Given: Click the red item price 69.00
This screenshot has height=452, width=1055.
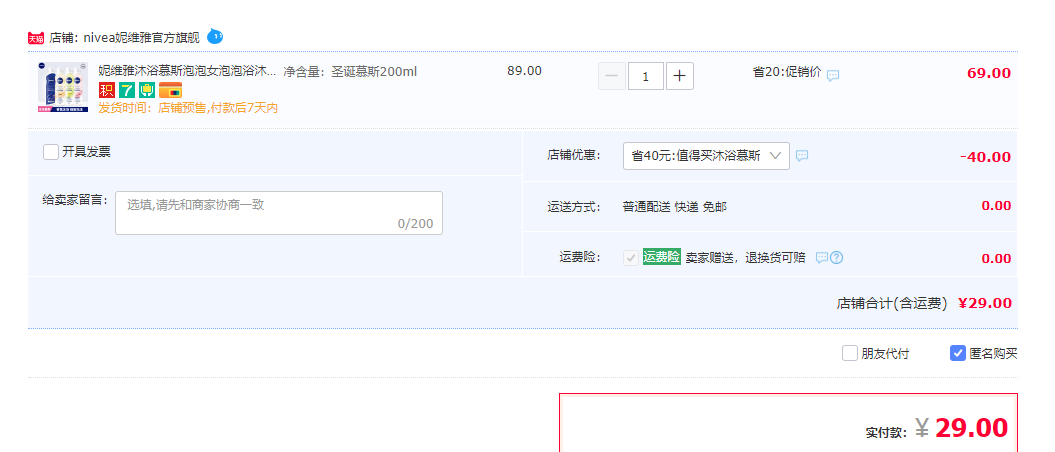Looking at the screenshot, I should tap(988, 73).
